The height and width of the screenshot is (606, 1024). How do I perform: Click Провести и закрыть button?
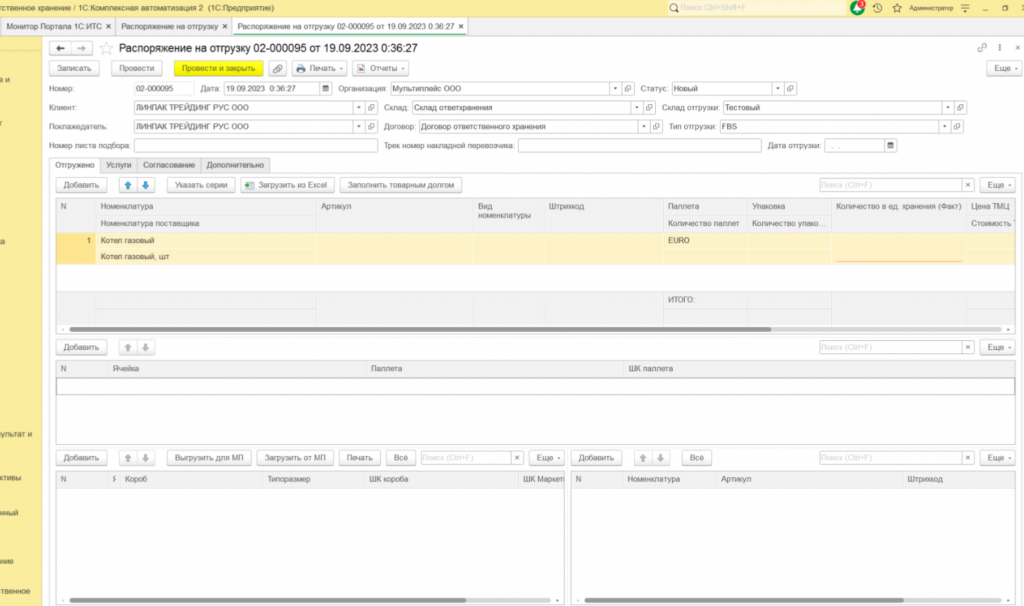pyautogui.click(x=218, y=68)
